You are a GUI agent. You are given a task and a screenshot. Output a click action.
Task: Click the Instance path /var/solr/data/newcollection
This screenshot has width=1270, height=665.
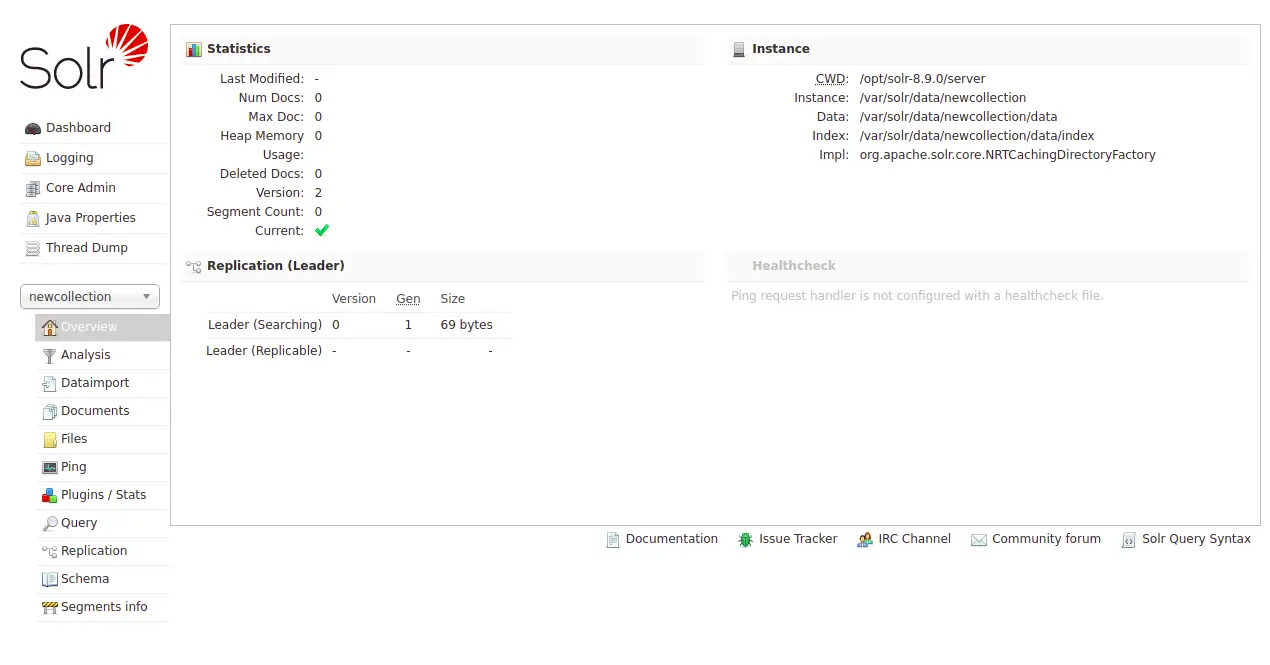point(943,98)
